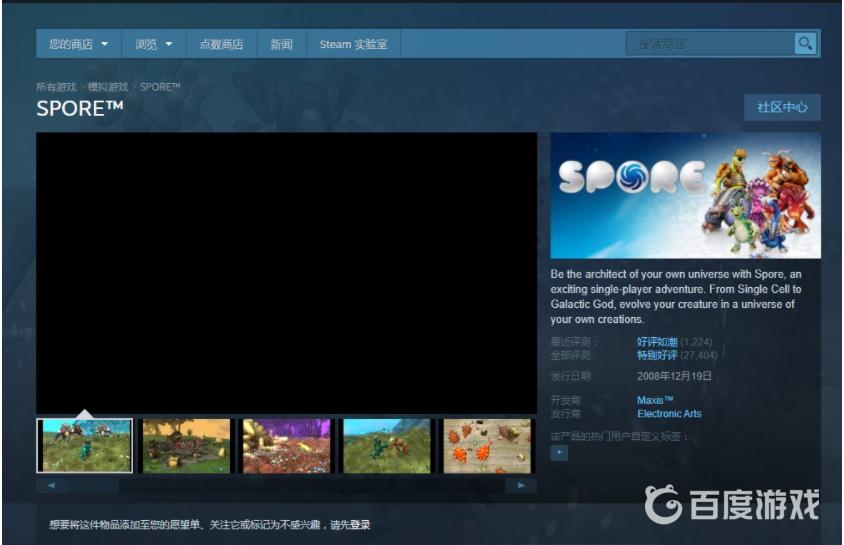
Task: Click the plus tag button
Action: [559, 453]
